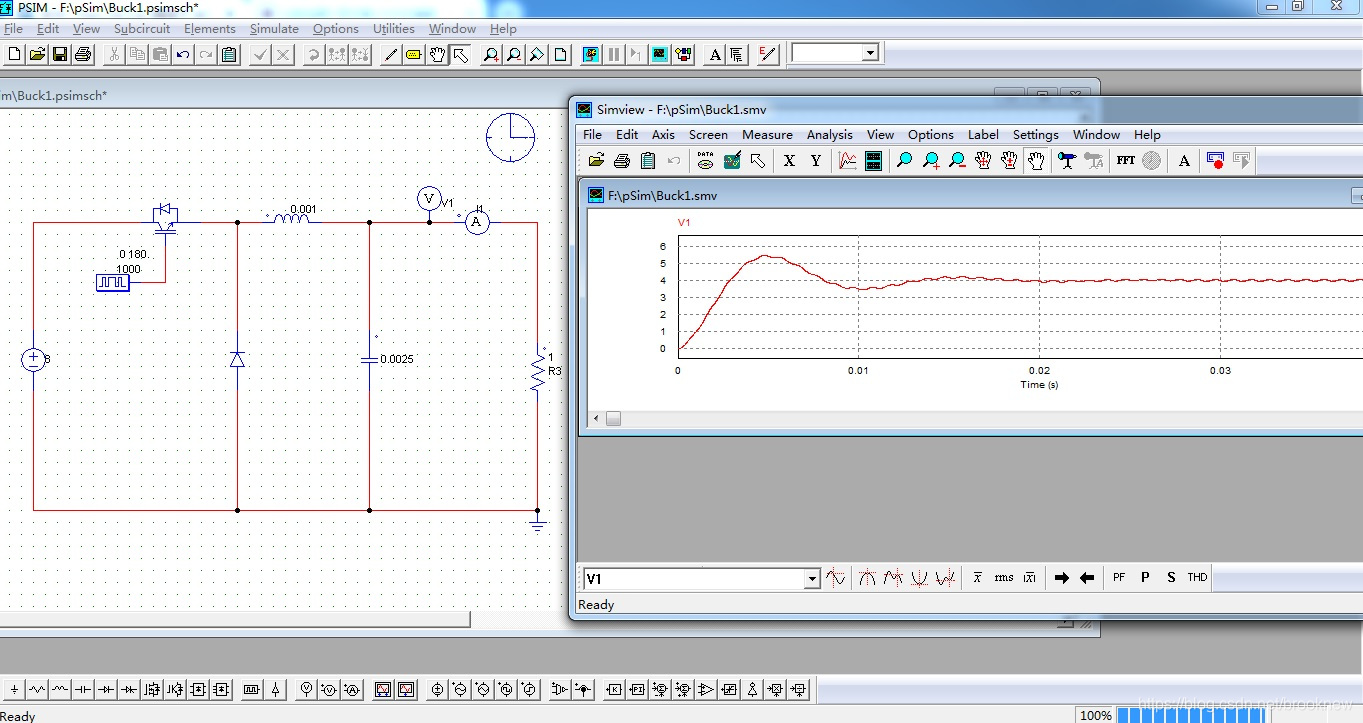
Task: Open Simview Axis menu
Action: coord(663,135)
